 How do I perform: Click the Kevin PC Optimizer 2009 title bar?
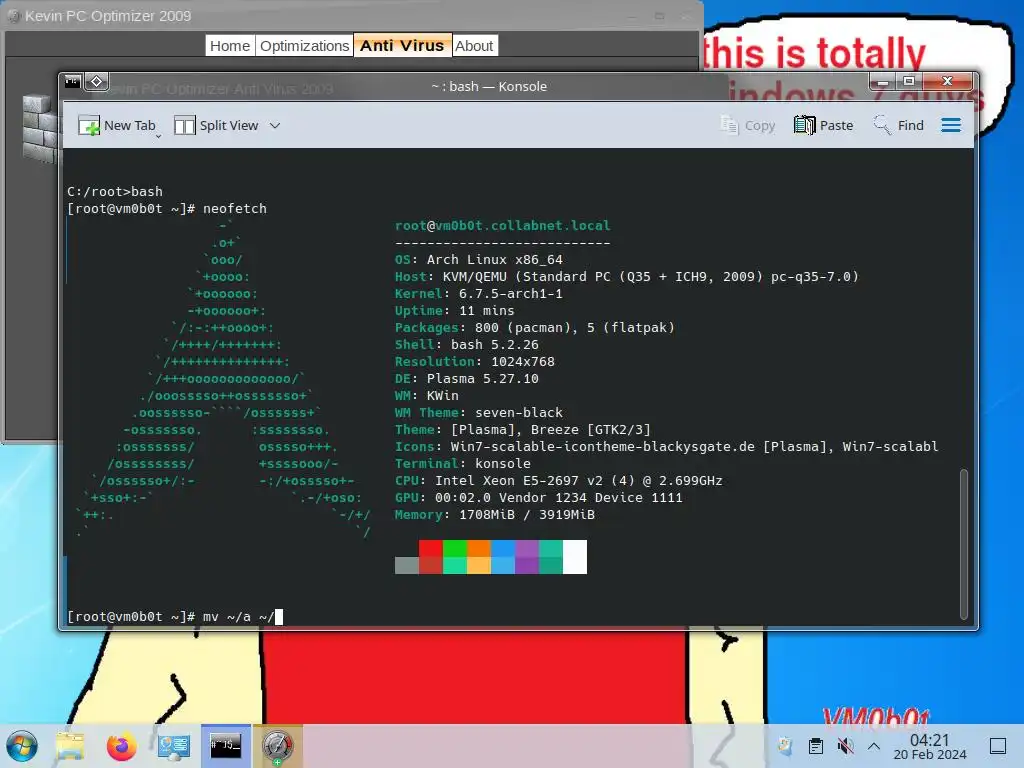coord(353,16)
